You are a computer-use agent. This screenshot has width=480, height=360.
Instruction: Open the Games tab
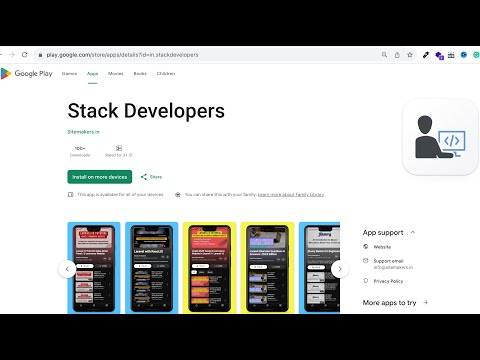(69, 73)
